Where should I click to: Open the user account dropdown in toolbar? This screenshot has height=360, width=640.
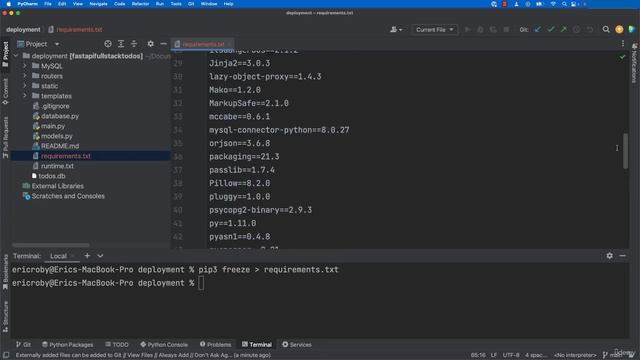click(396, 29)
